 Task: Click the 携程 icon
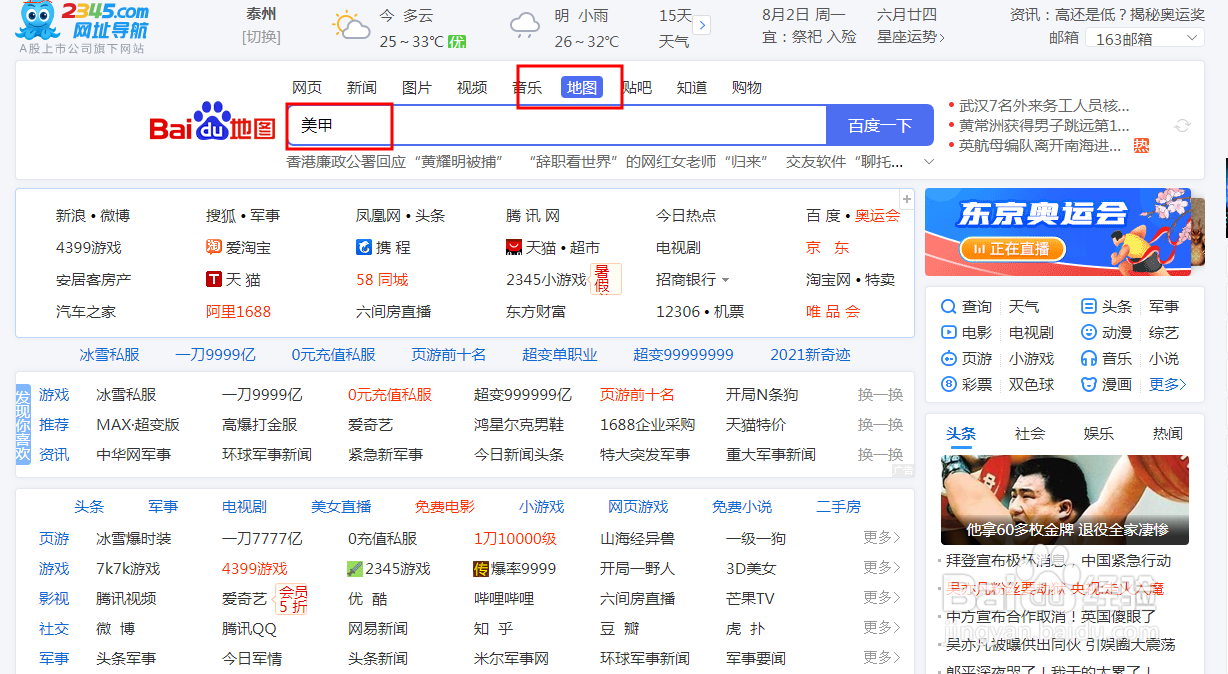(x=363, y=247)
